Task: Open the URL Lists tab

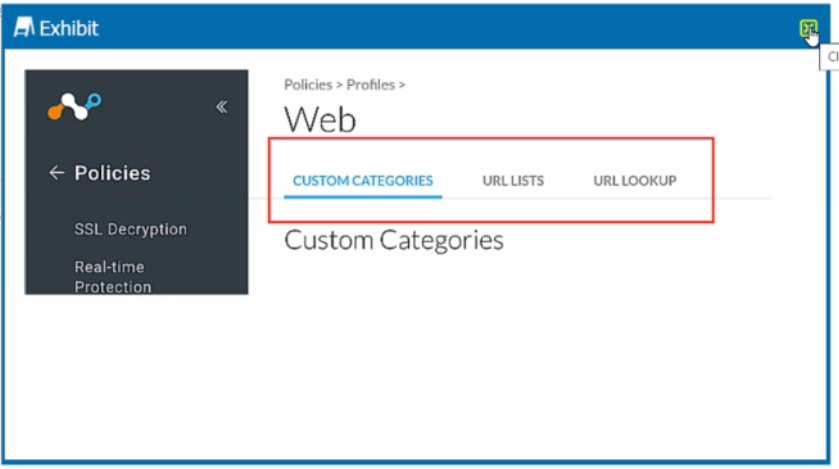Action: click(513, 181)
